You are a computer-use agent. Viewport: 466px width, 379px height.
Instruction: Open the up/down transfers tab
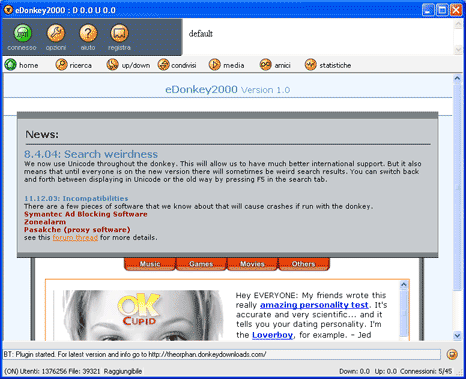pyautogui.click(x=128, y=65)
